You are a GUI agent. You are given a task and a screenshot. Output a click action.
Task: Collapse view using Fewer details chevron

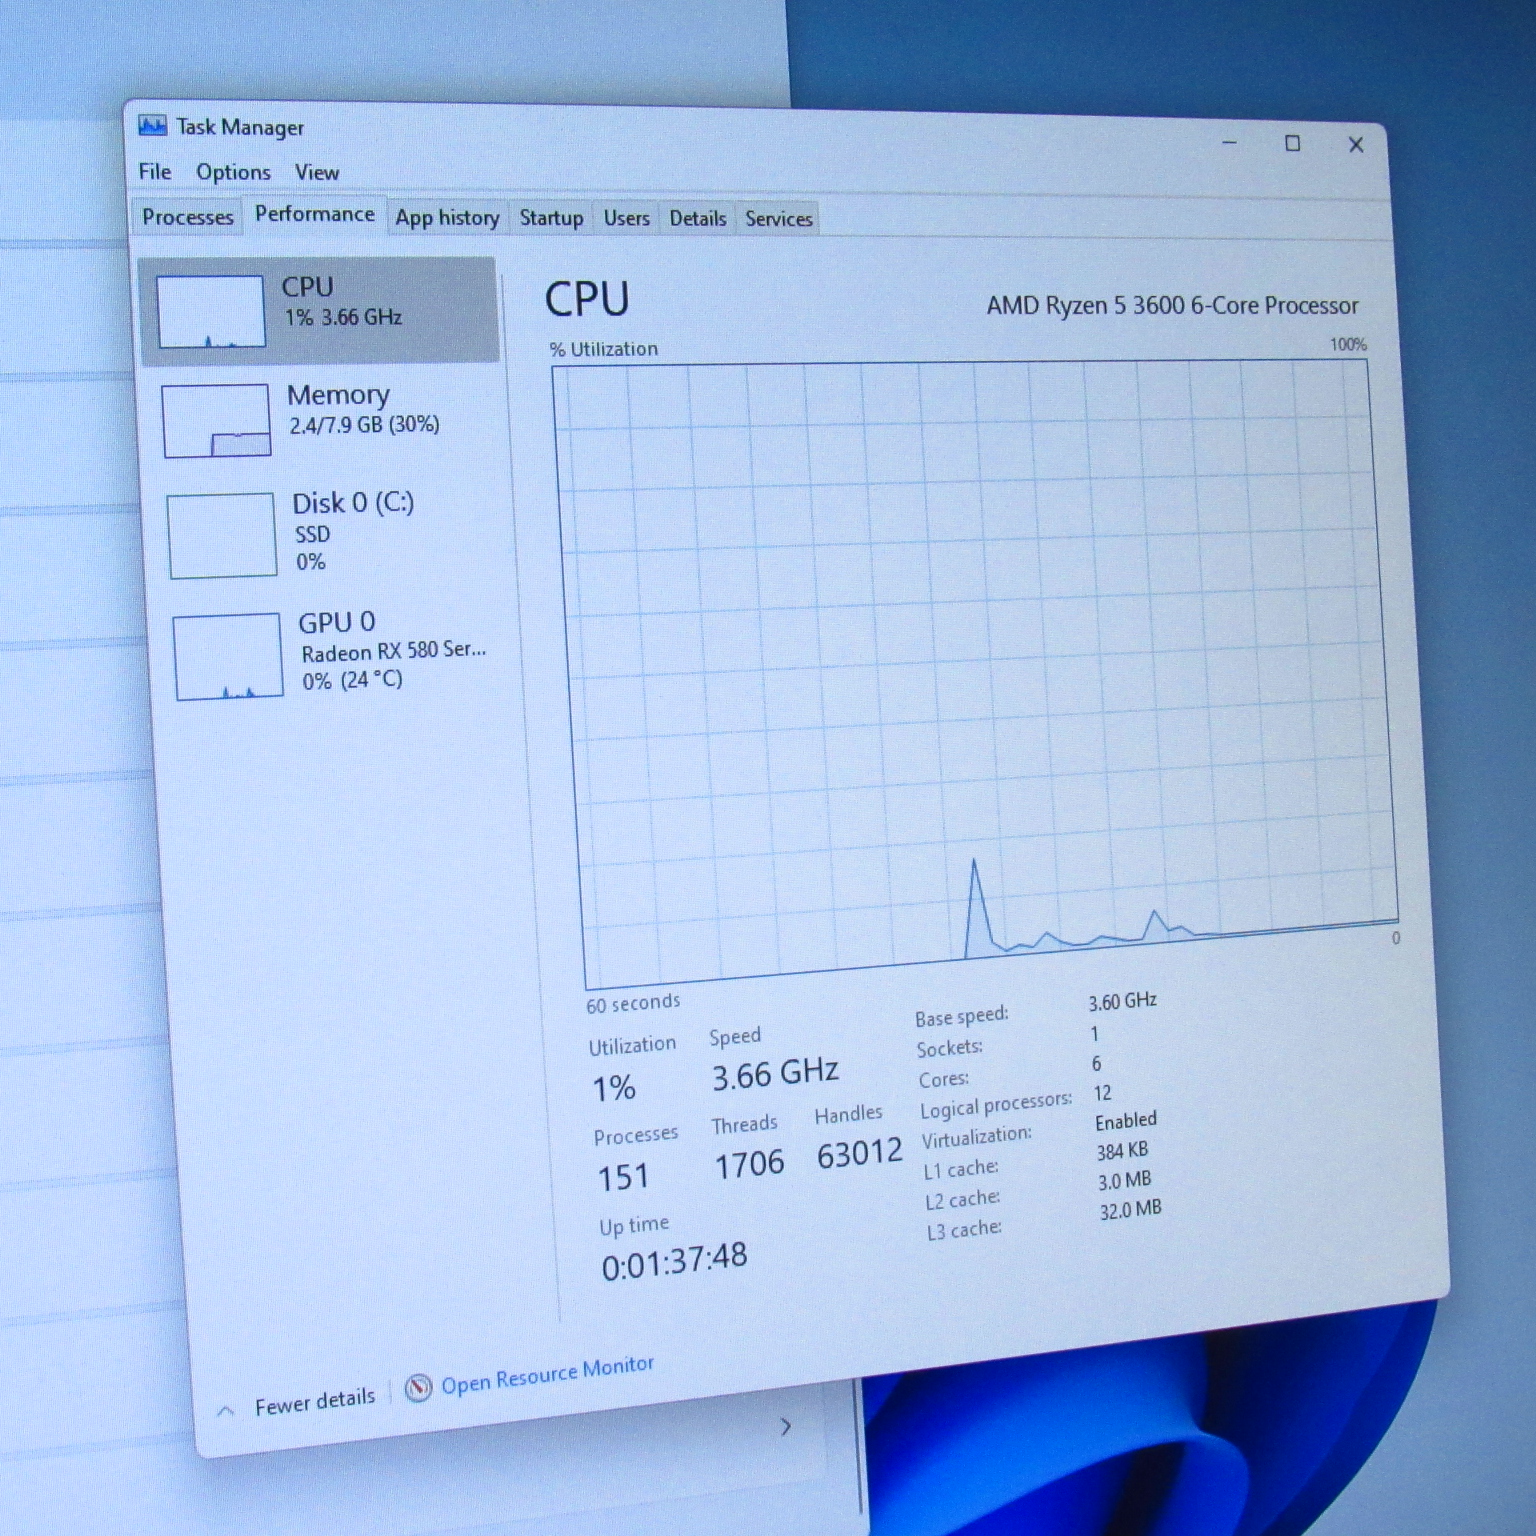226,1411
